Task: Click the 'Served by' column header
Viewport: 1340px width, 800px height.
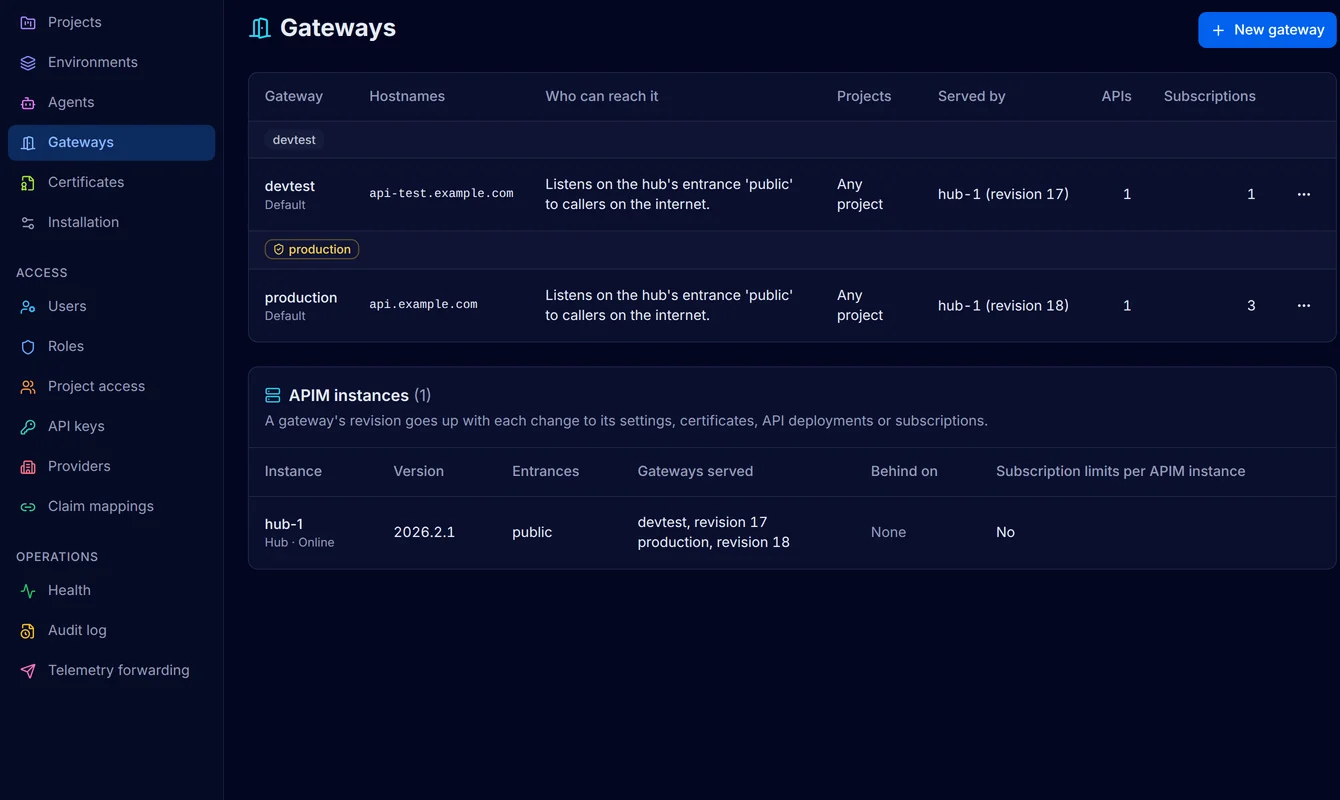Action: [x=971, y=96]
